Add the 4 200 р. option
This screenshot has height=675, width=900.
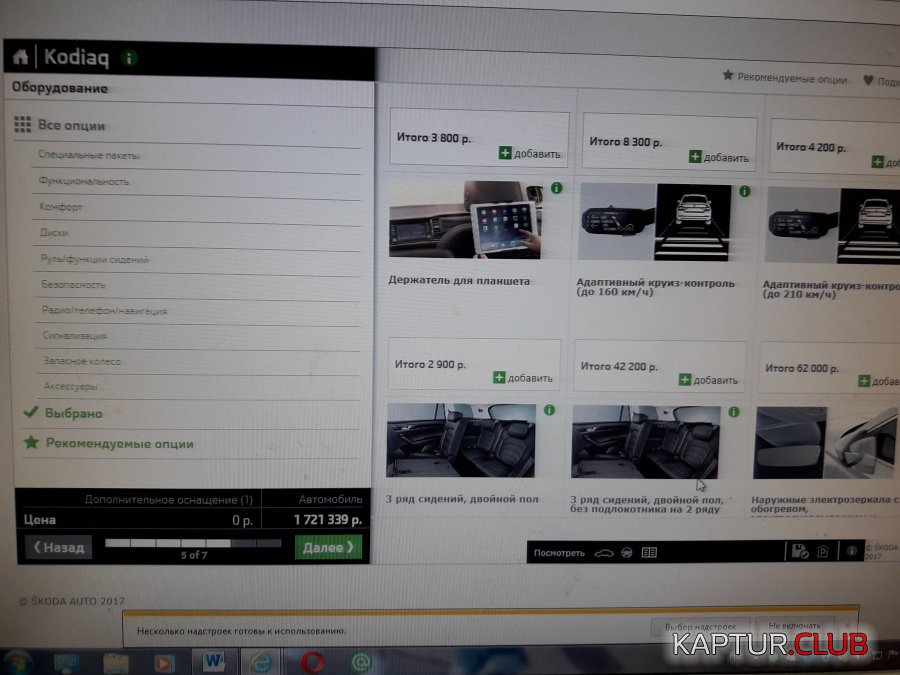click(x=886, y=162)
